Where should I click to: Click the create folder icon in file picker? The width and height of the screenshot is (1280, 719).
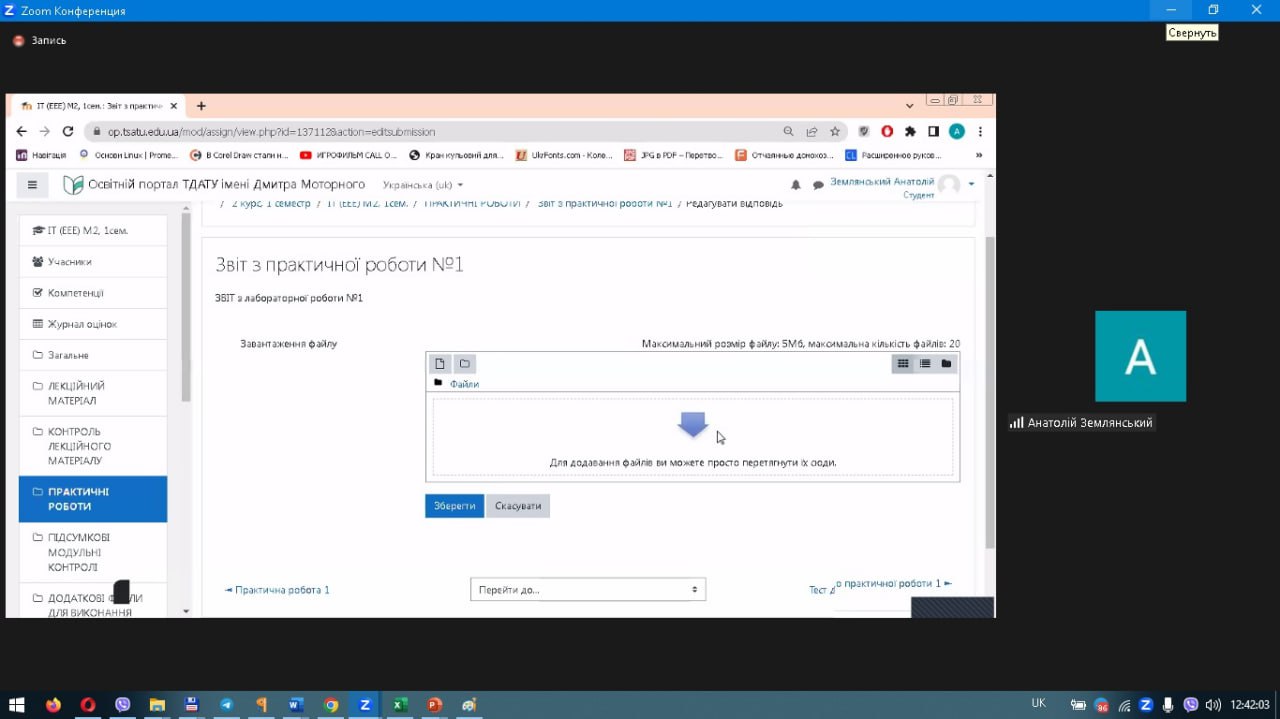click(x=464, y=364)
